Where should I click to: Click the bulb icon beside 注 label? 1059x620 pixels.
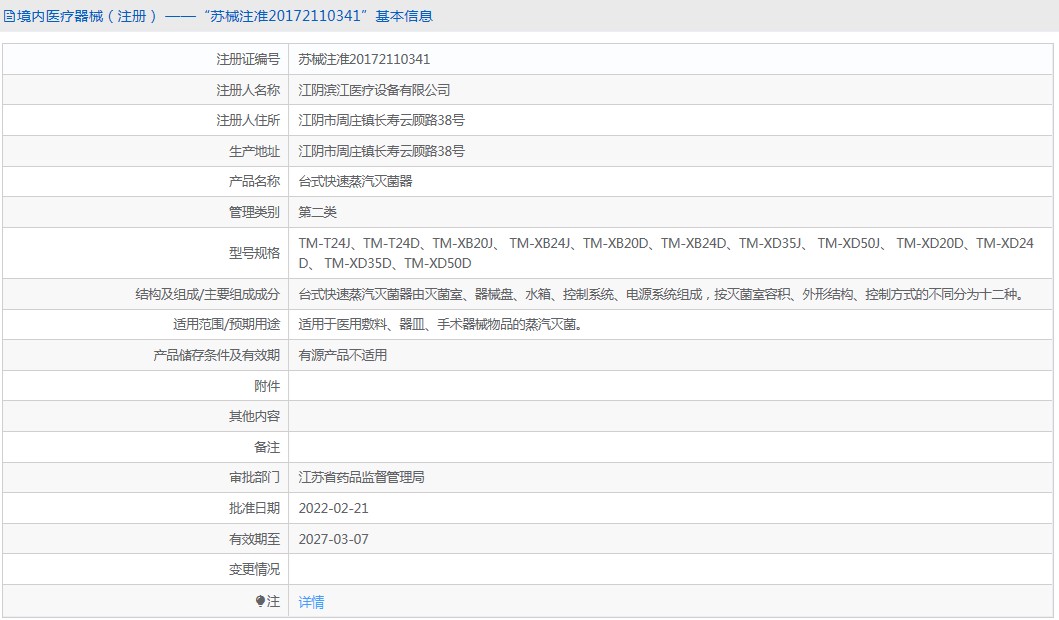260,600
